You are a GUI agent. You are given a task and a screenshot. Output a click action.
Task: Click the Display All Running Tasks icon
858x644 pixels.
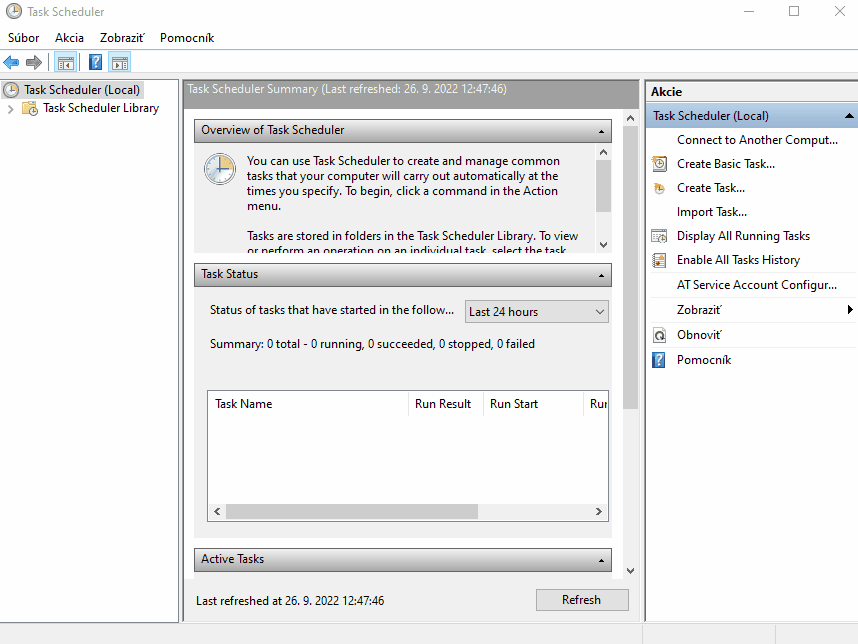(659, 236)
